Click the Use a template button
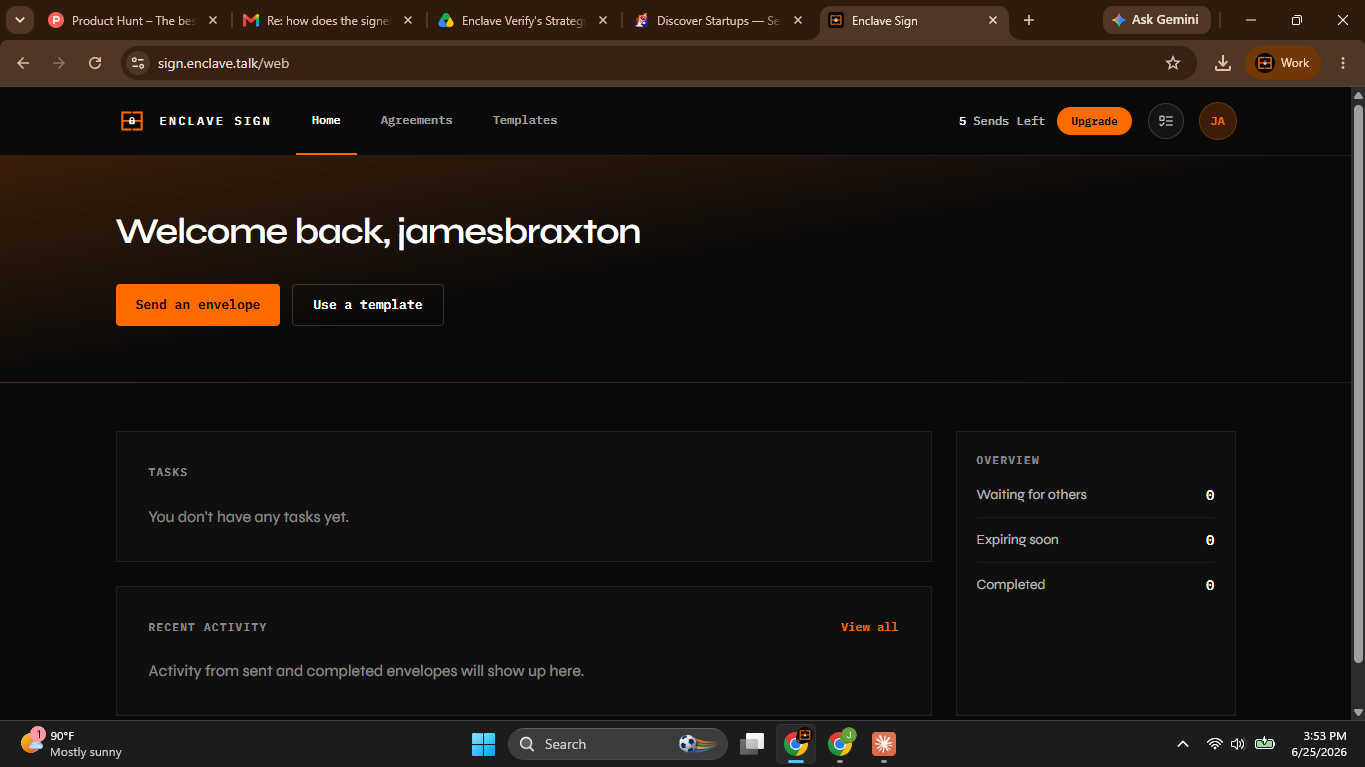 tap(368, 305)
